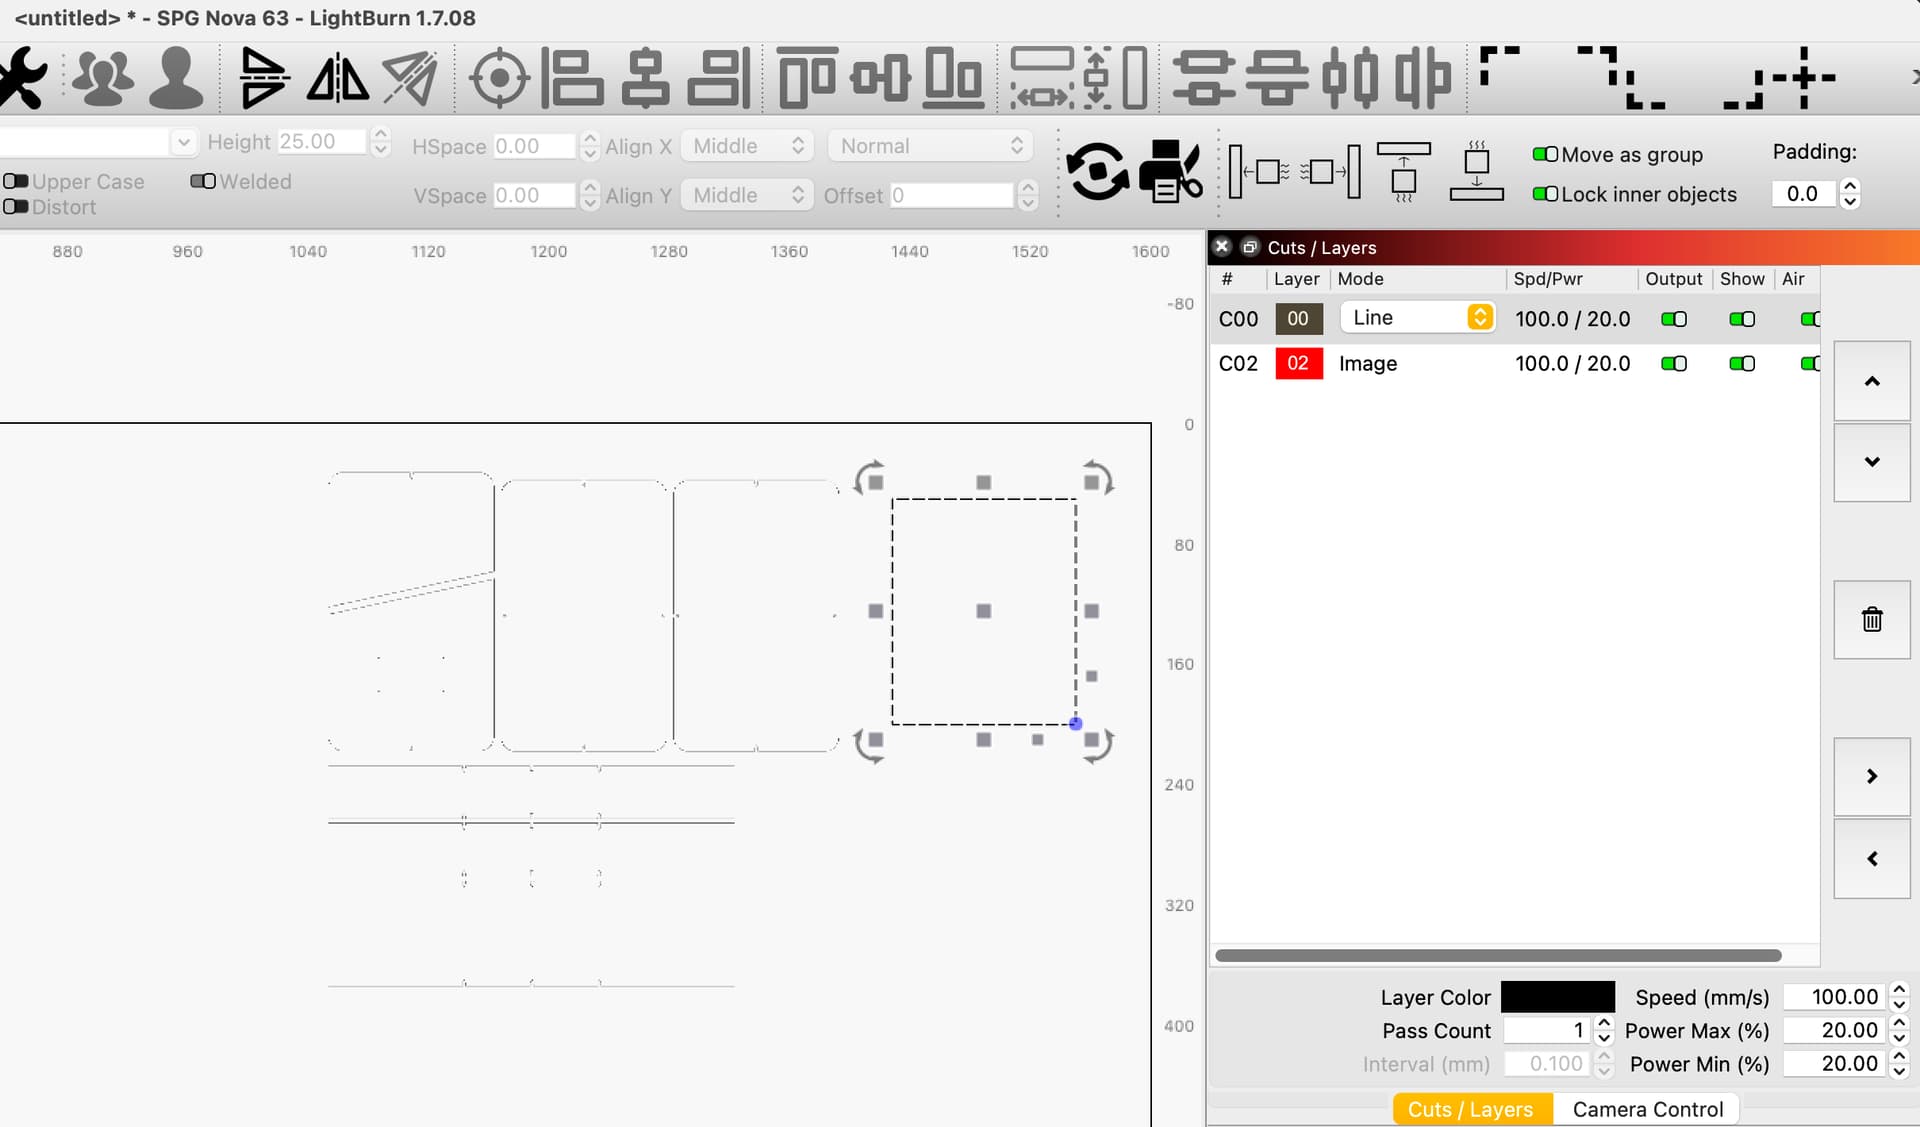
Task: Click the Power Max (%) field
Action: pos(1836,1030)
